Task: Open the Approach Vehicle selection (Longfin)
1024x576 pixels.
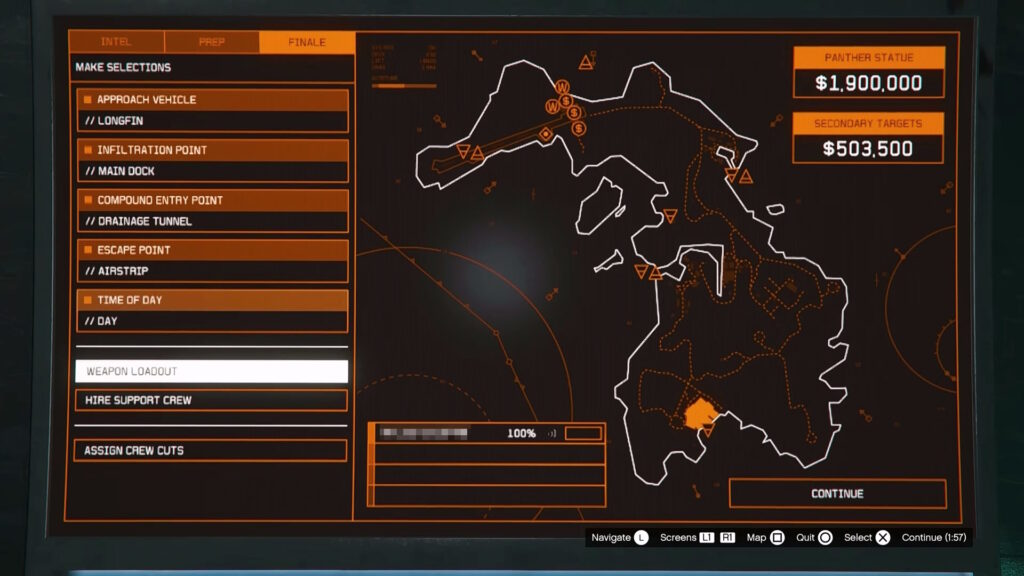Action: coord(212,110)
